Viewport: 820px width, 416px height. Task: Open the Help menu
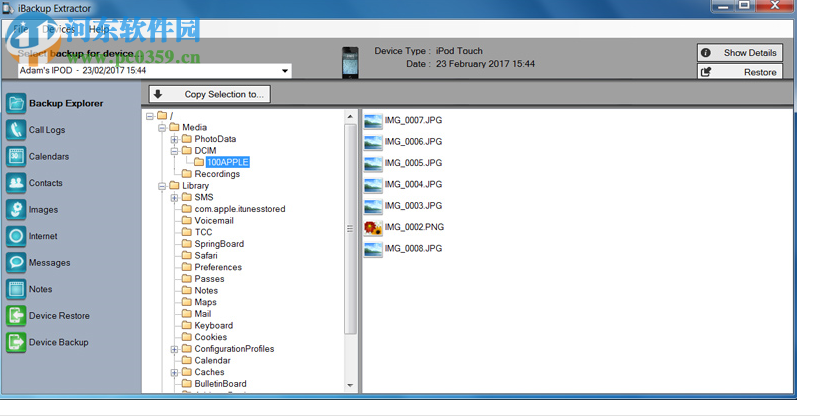click(x=98, y=29)
